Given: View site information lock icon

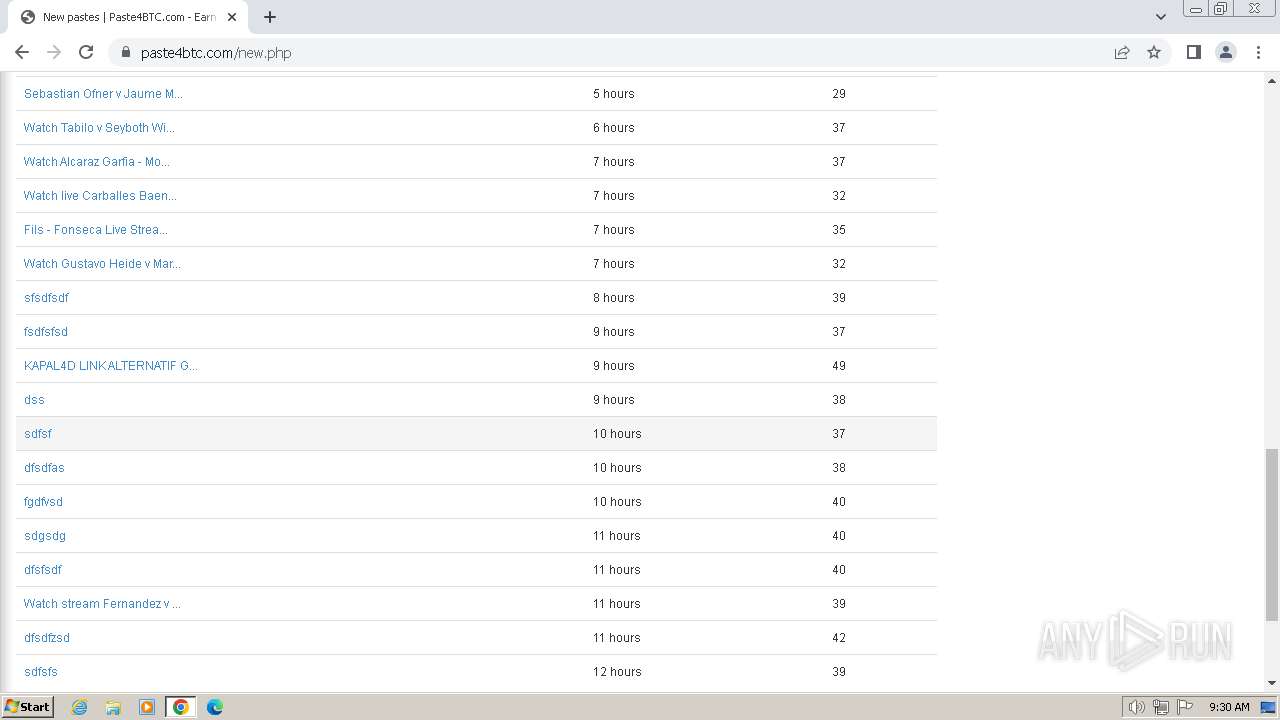Looking at the screenshot, I should tap(126, 52).
